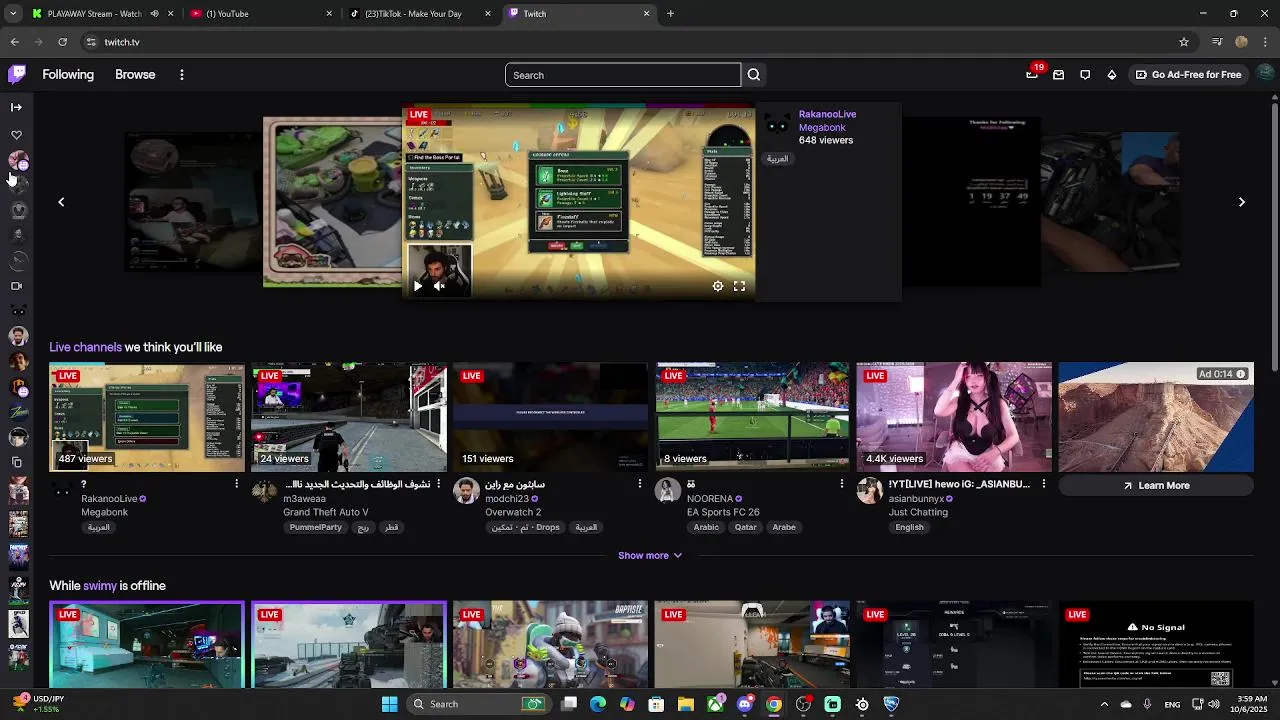Play the featured stream video

[418, 286]
